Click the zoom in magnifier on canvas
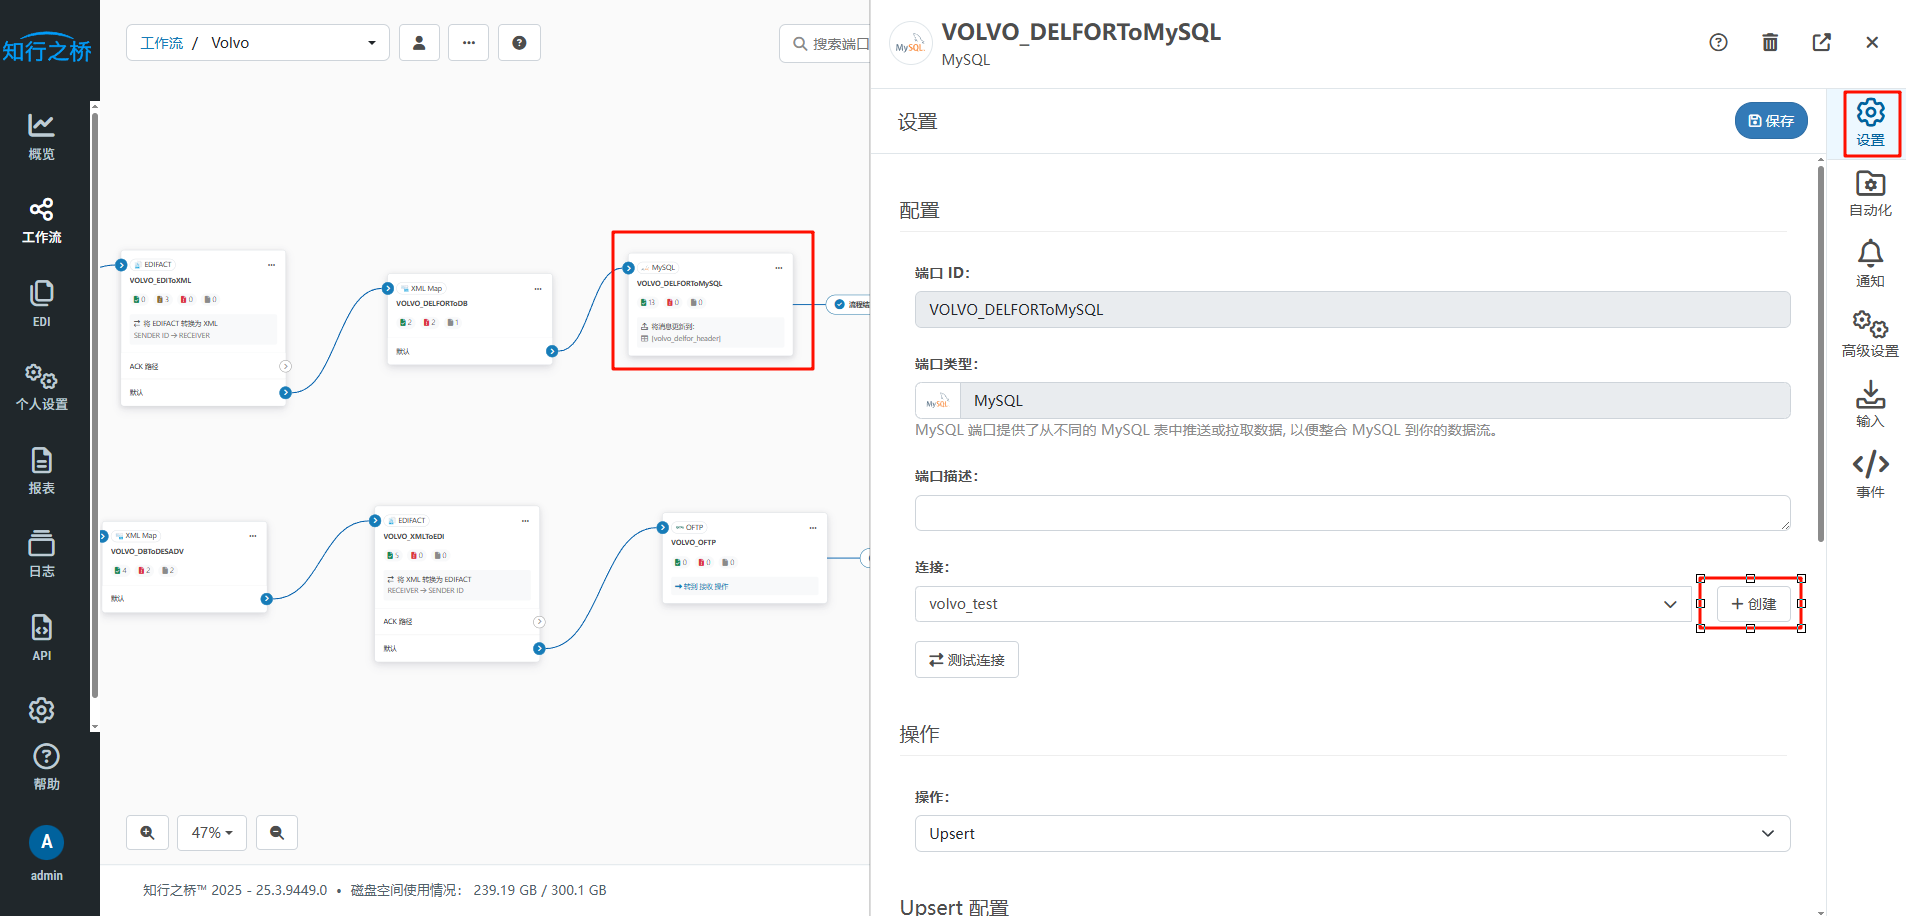The image size is (1906, 916). [x=147, y=832]
